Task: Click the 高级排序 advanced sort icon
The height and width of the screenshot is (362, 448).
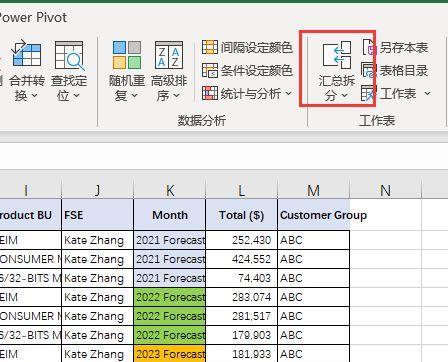Action: click(x=169, y=55)
